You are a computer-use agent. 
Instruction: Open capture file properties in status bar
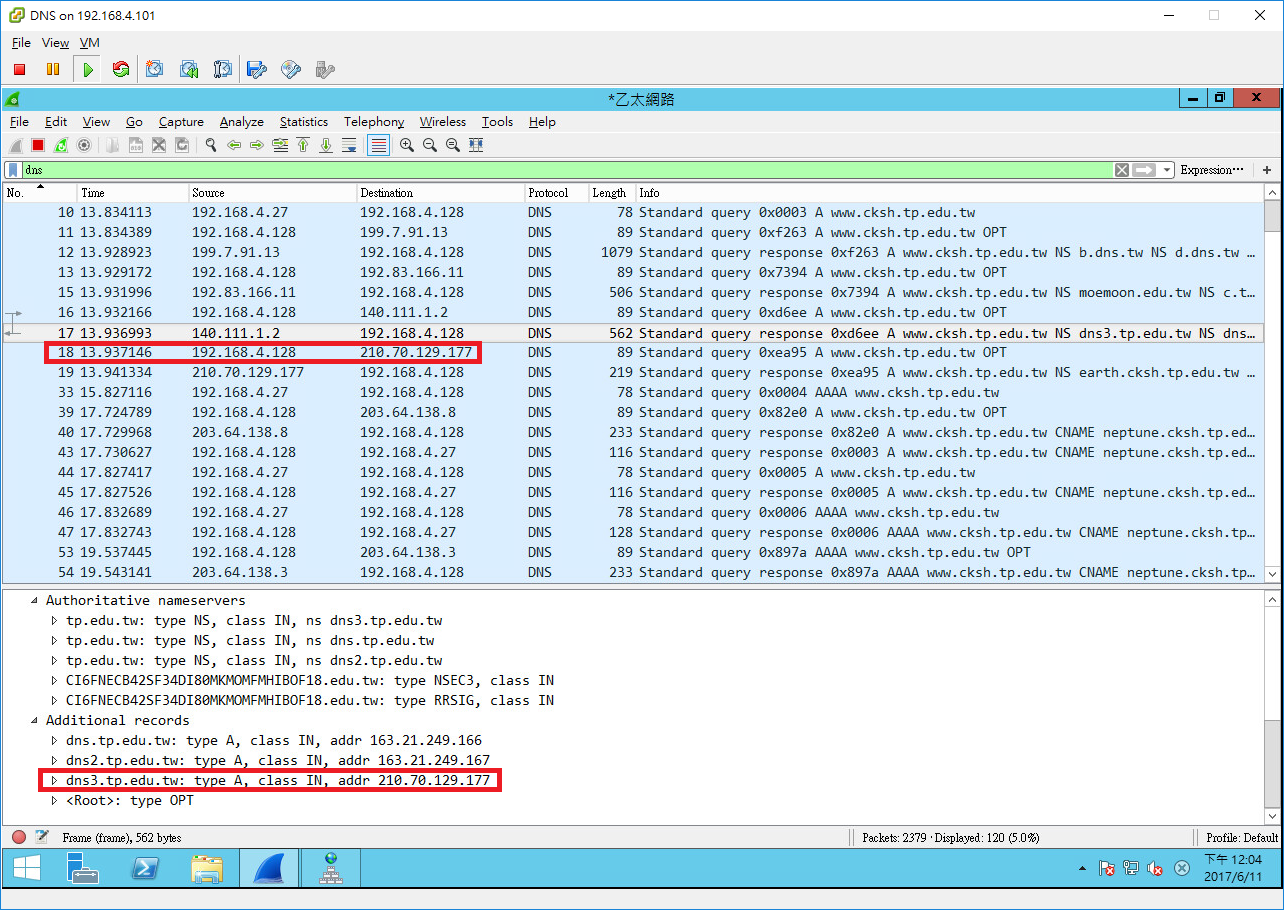tap(42, 837)
